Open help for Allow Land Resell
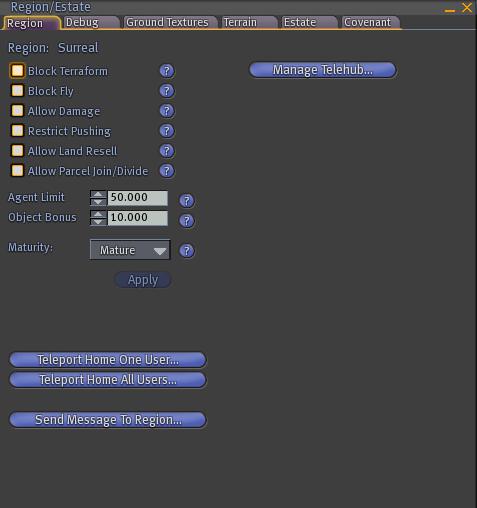477x508 pixels. tap(167, 151)
